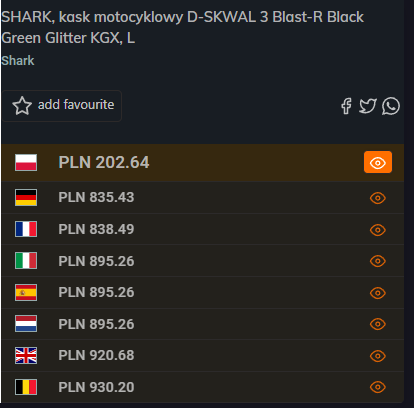414x408 pixels.
Task: Share product via WhatsApp
Action: pyautogui.click(x=391, y=106)
